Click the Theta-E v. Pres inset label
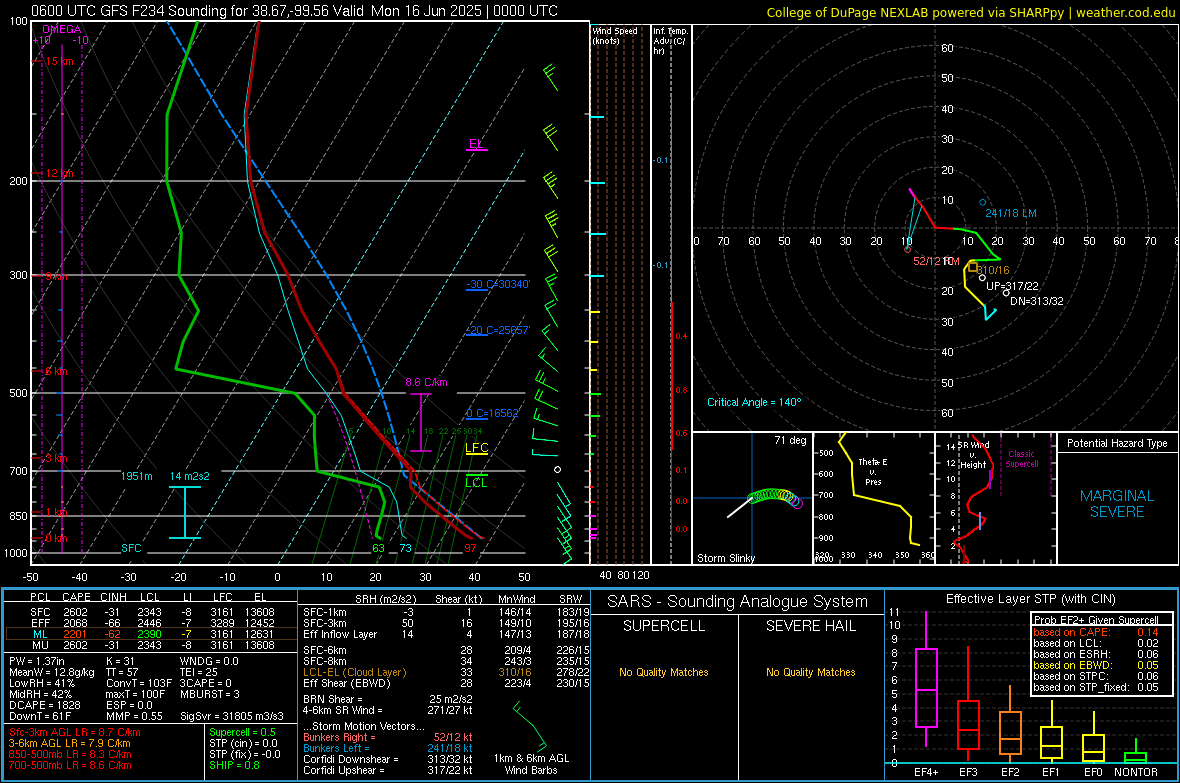The width and height of the screenshot is (1180, 783). coord(873,471)
